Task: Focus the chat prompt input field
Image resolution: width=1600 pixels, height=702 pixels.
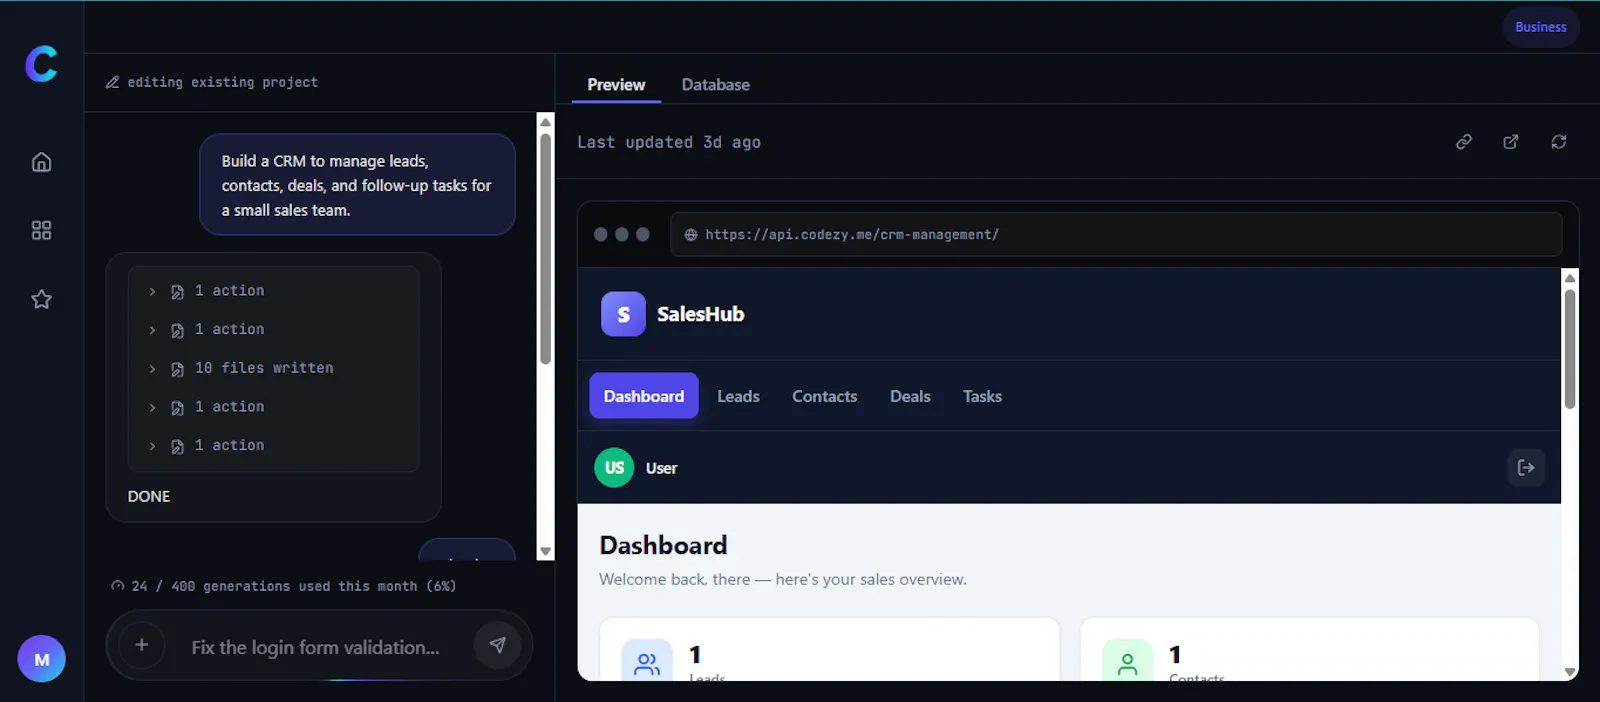Action: (316, 647)
